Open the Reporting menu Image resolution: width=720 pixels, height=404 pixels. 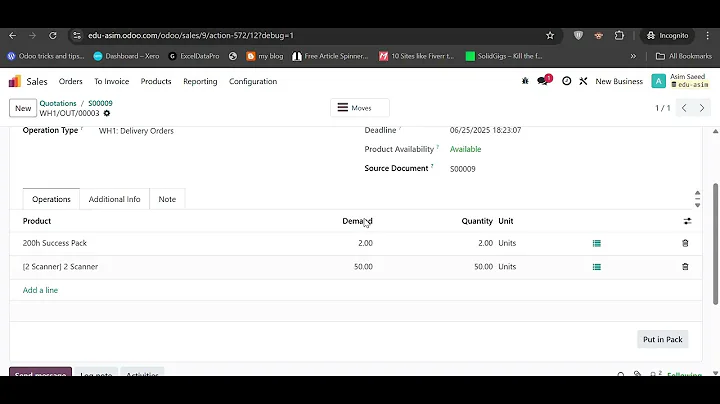(x=200, y=81)
